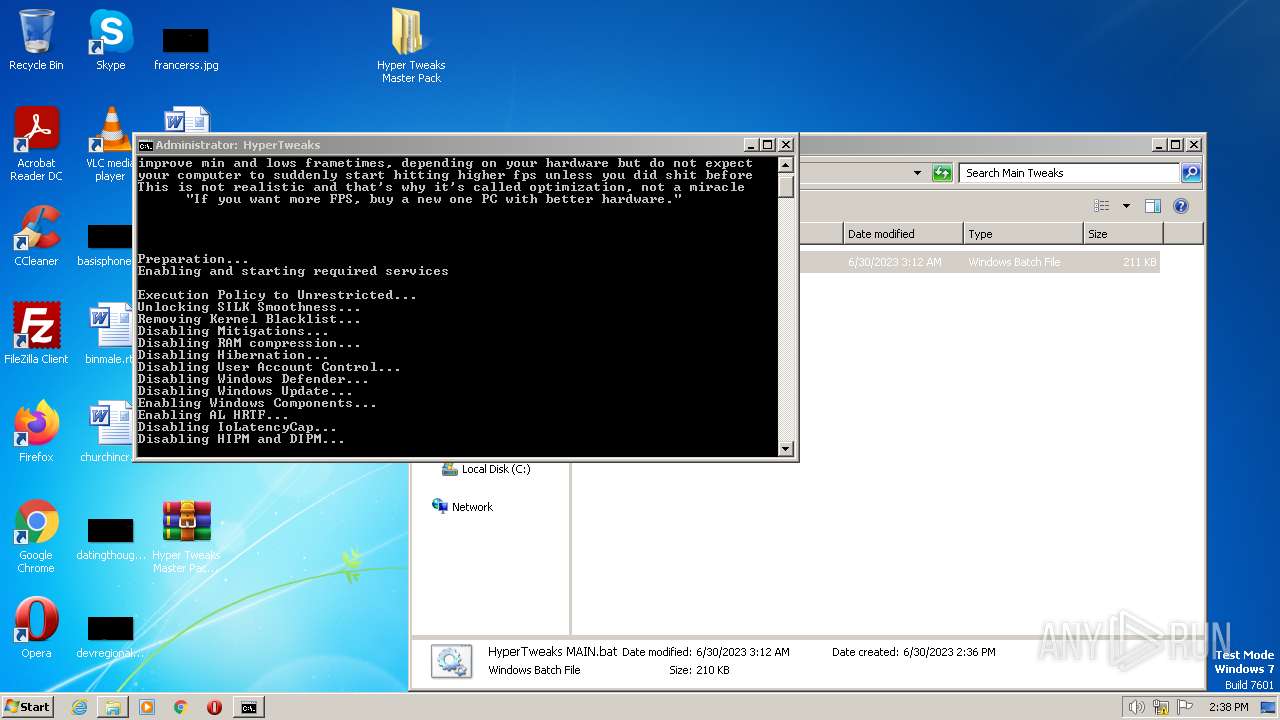This screenshot has height=720, width=1280.
Task: Refresh the Explorer folder view
Action: point(942,173)
